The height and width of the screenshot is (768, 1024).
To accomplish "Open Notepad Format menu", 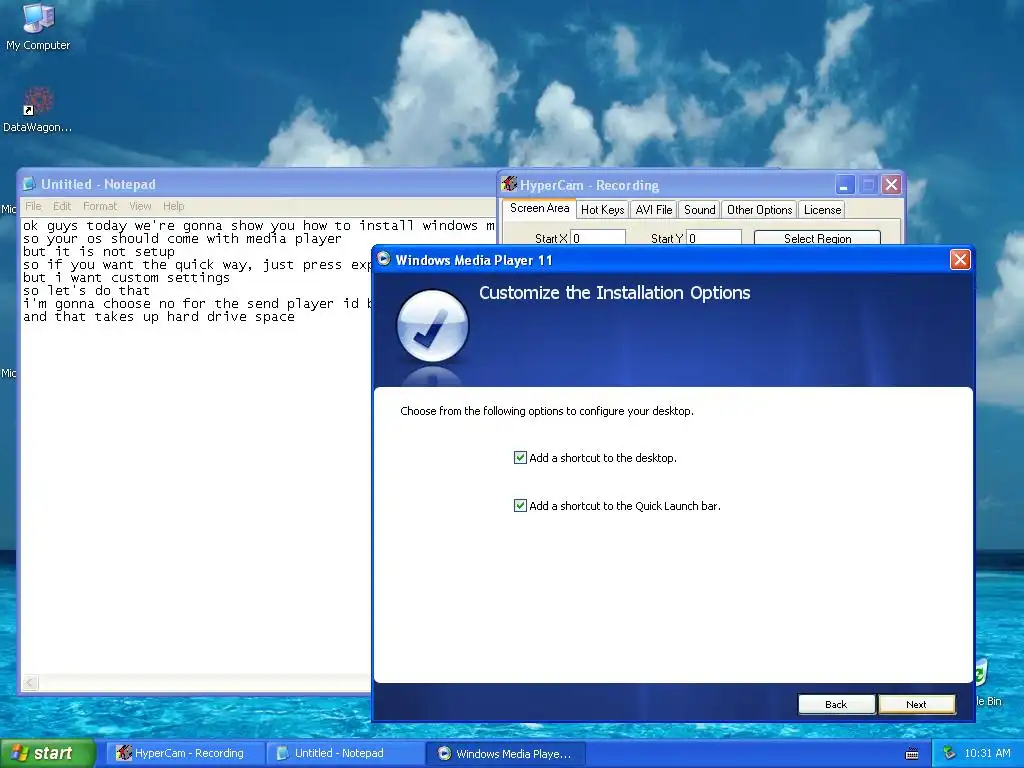I will [100, 206].
